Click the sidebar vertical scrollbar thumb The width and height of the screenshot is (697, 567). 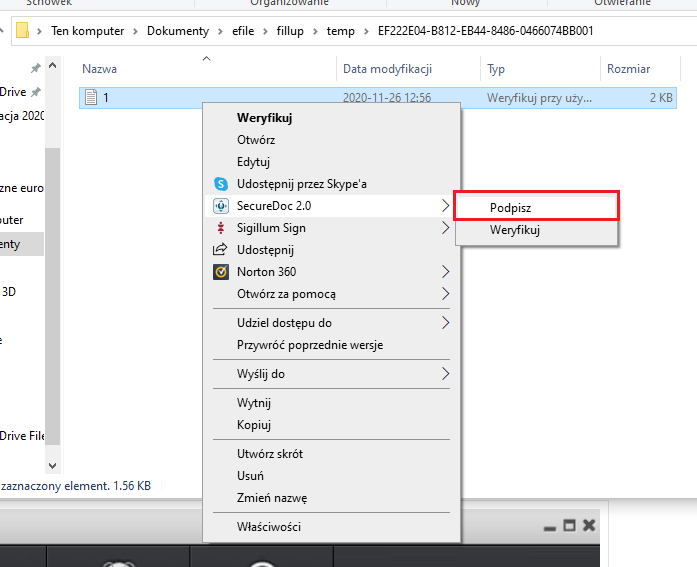tap(52, 295)
